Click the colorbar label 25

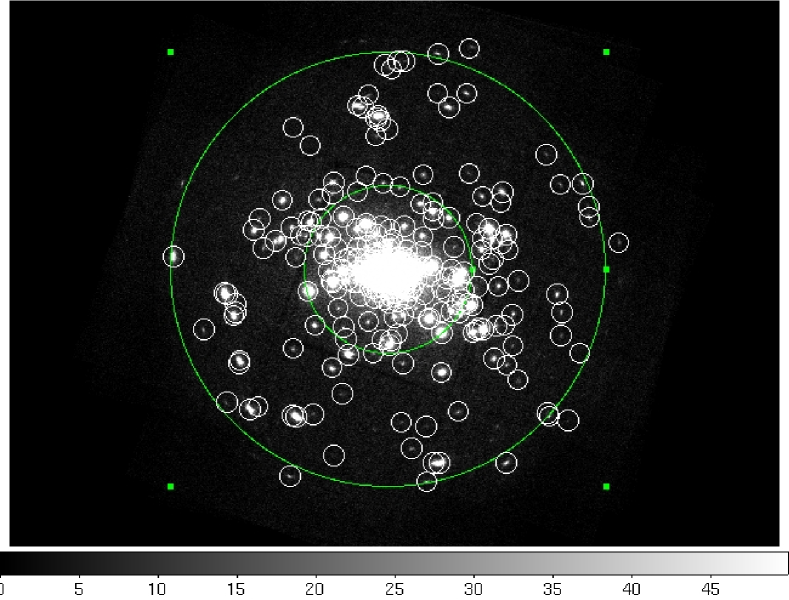click(394, 589)
